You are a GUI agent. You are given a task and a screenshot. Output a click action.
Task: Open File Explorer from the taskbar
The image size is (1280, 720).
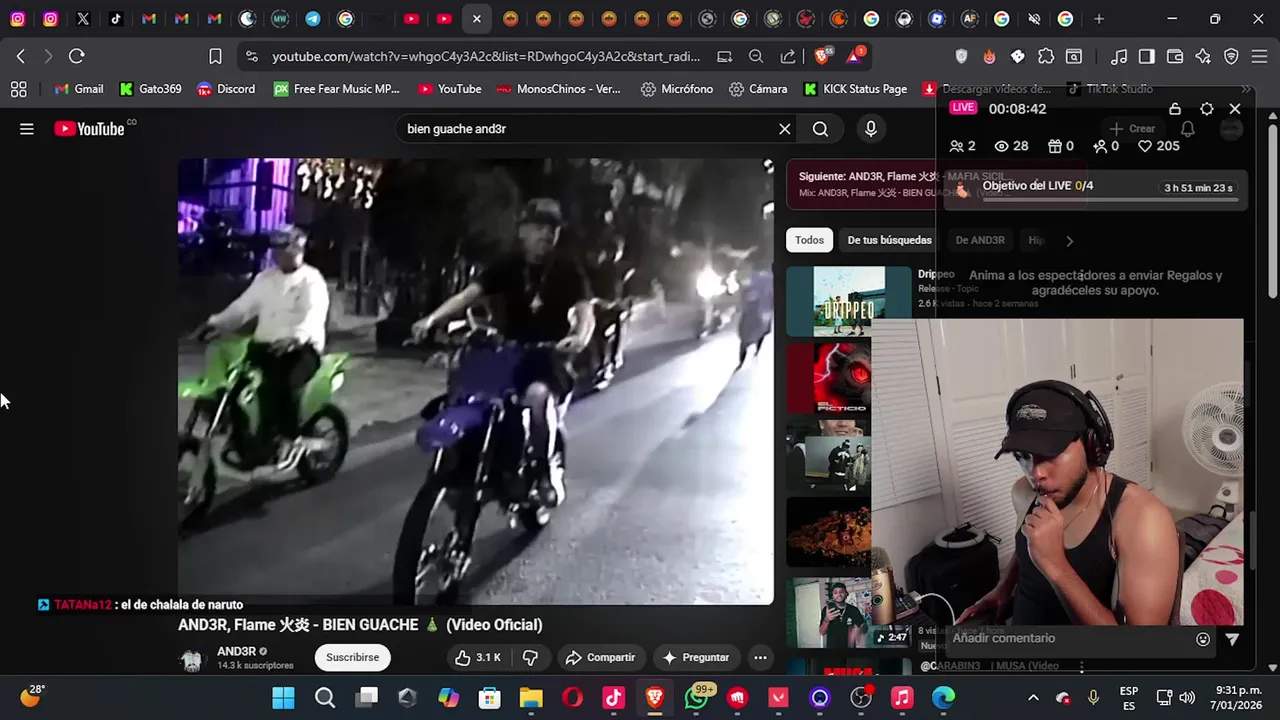click(530, 698)
